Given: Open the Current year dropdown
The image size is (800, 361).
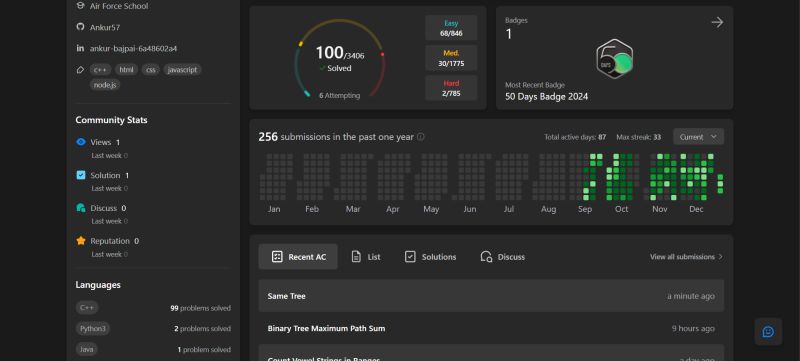Looking at the screenshot, I should (698, 137).
